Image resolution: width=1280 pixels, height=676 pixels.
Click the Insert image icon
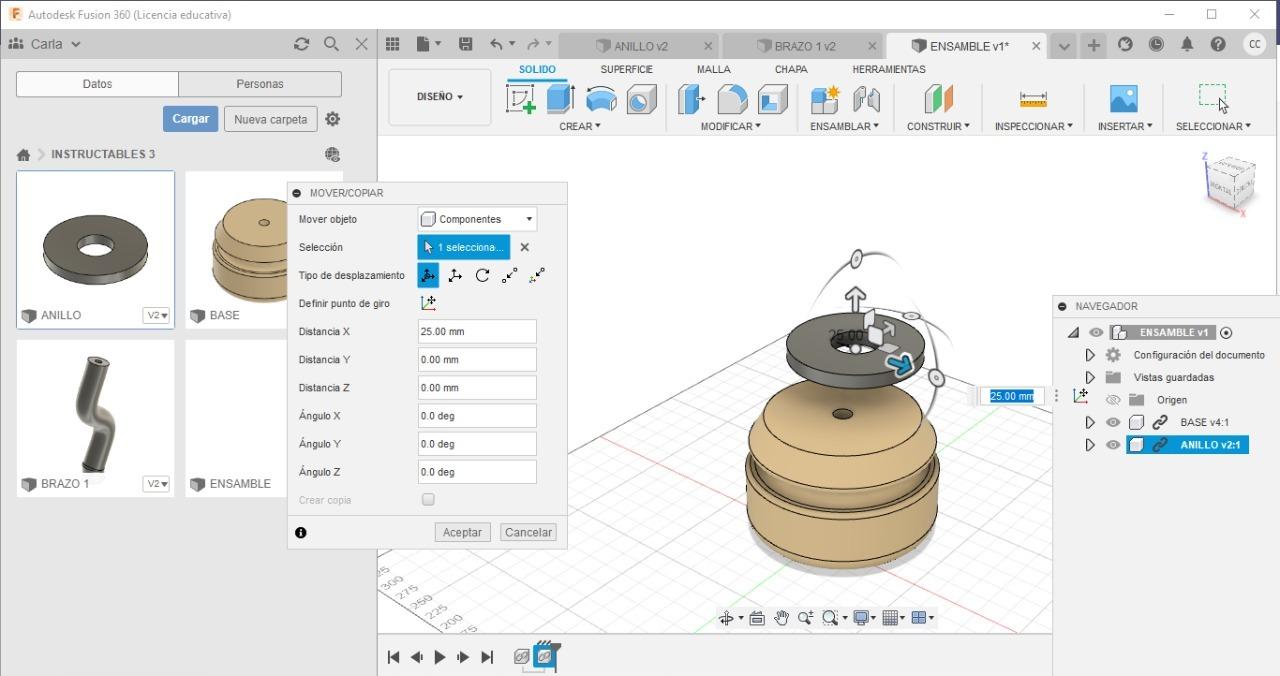coord(1124,98)
